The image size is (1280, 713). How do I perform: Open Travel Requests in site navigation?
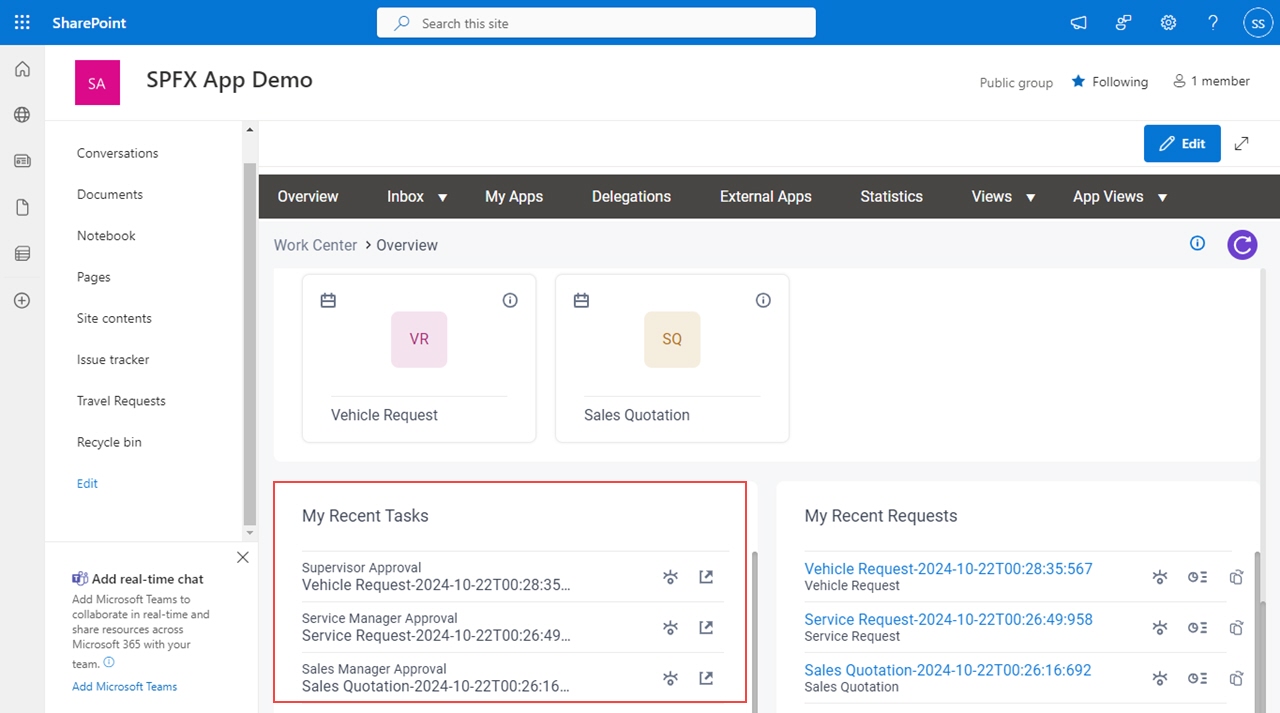pos(121,401)
